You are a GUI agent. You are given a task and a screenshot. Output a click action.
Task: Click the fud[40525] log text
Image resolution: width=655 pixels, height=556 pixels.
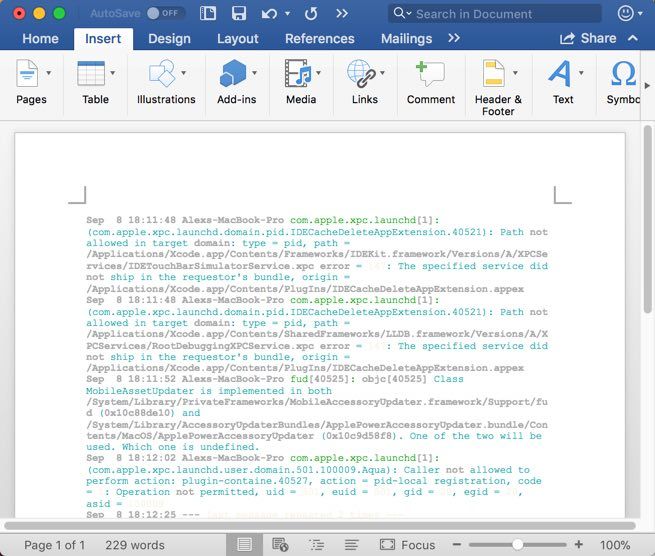pos(322,379)
